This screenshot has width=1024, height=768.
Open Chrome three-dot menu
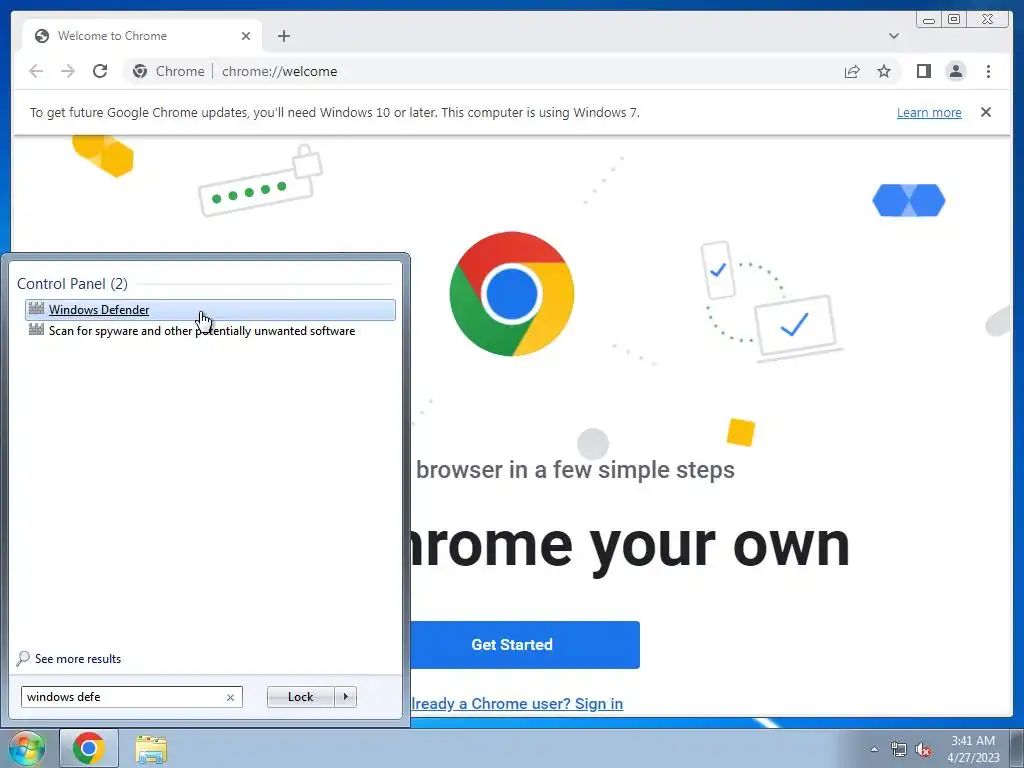click(988, 71)
